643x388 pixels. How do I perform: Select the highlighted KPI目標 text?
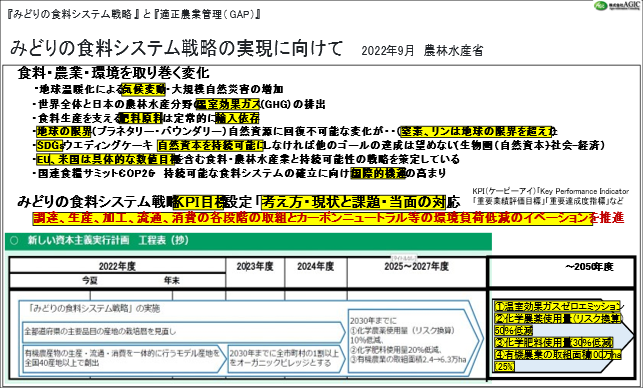(198, 202)
